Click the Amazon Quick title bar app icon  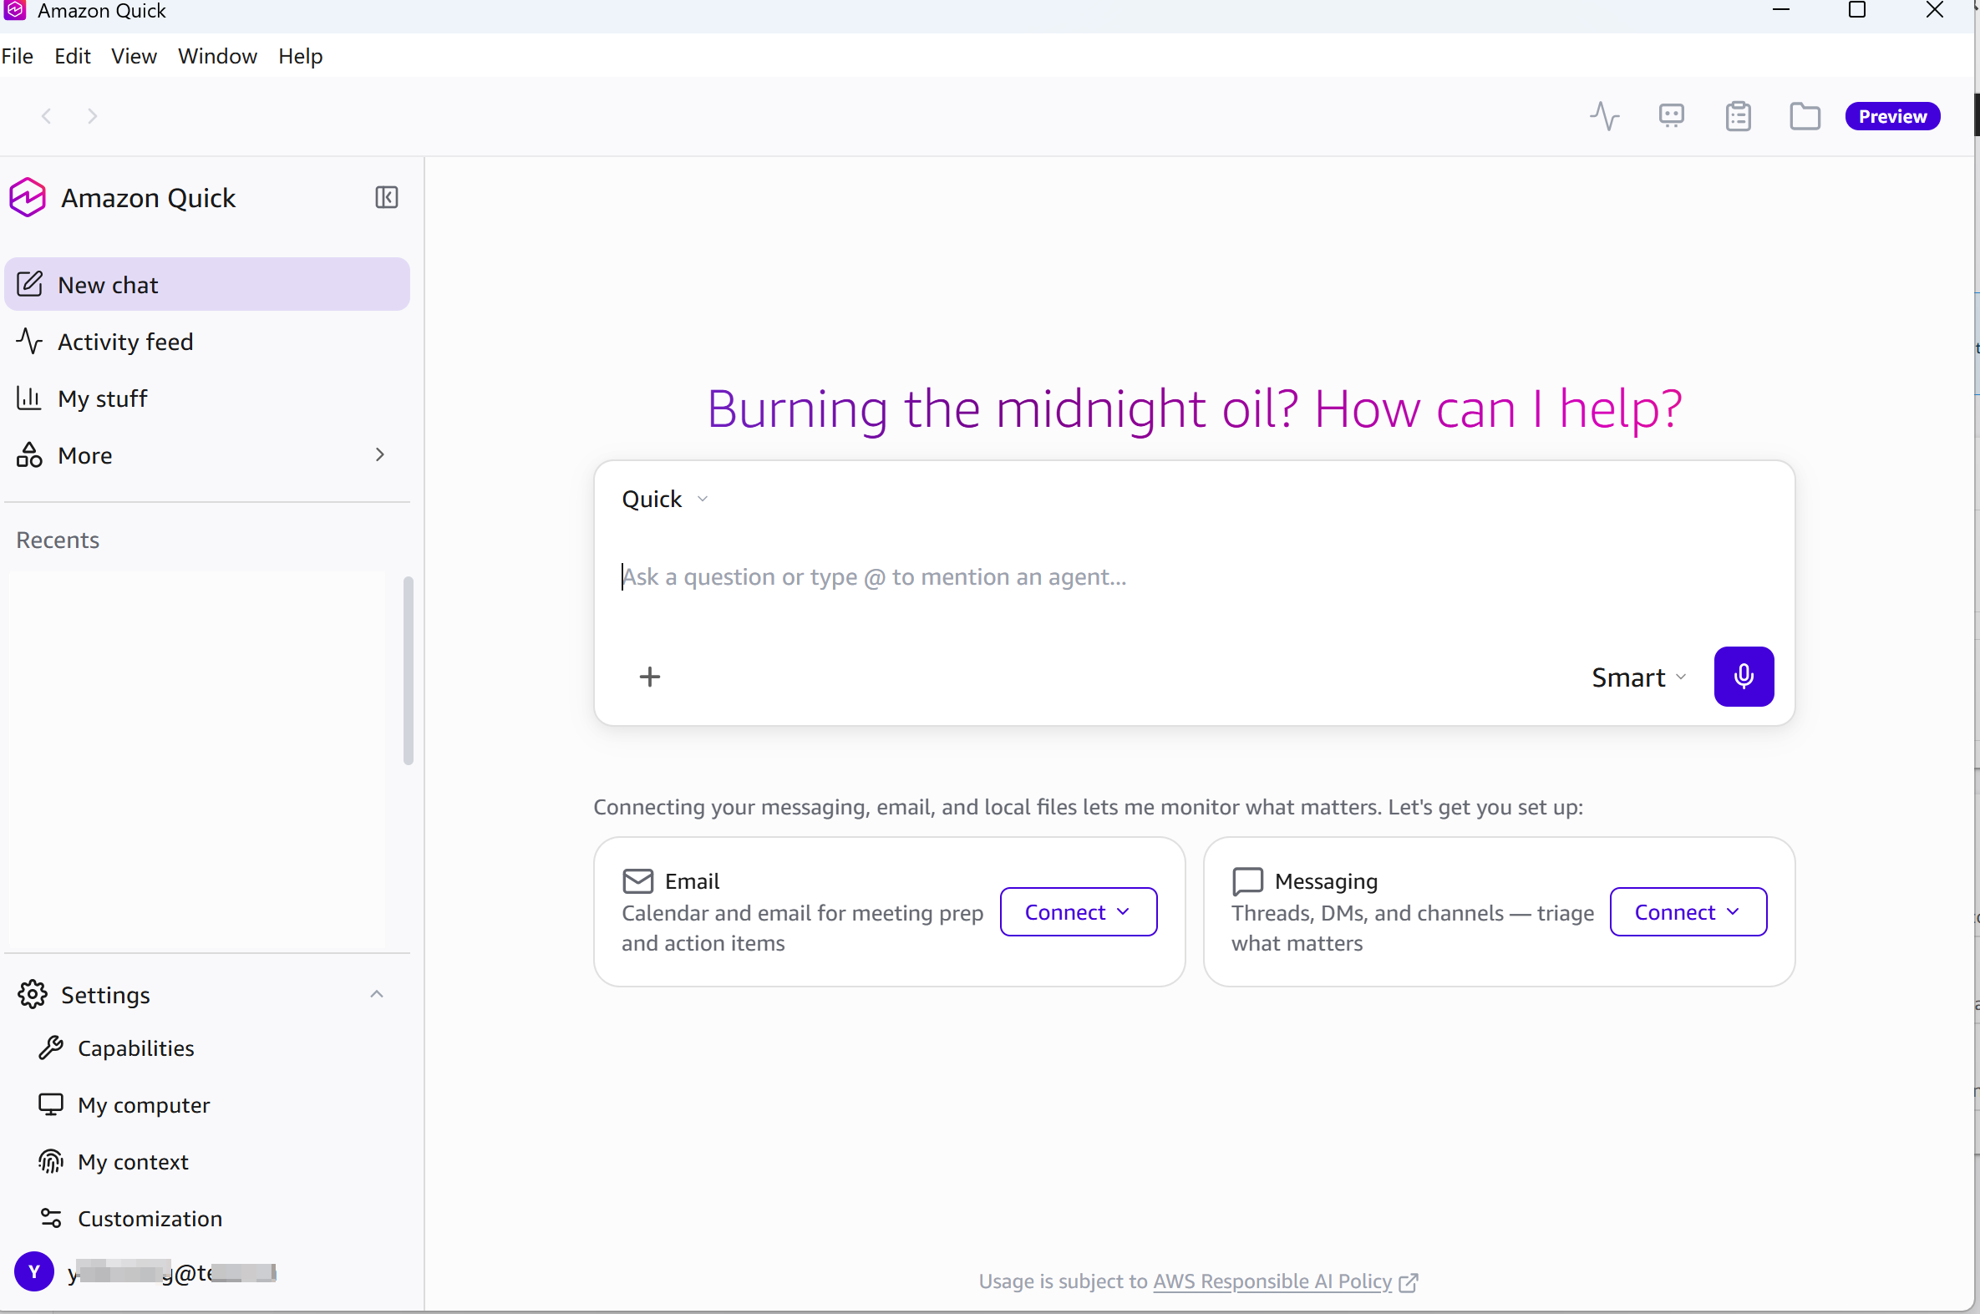pos(15,11)
